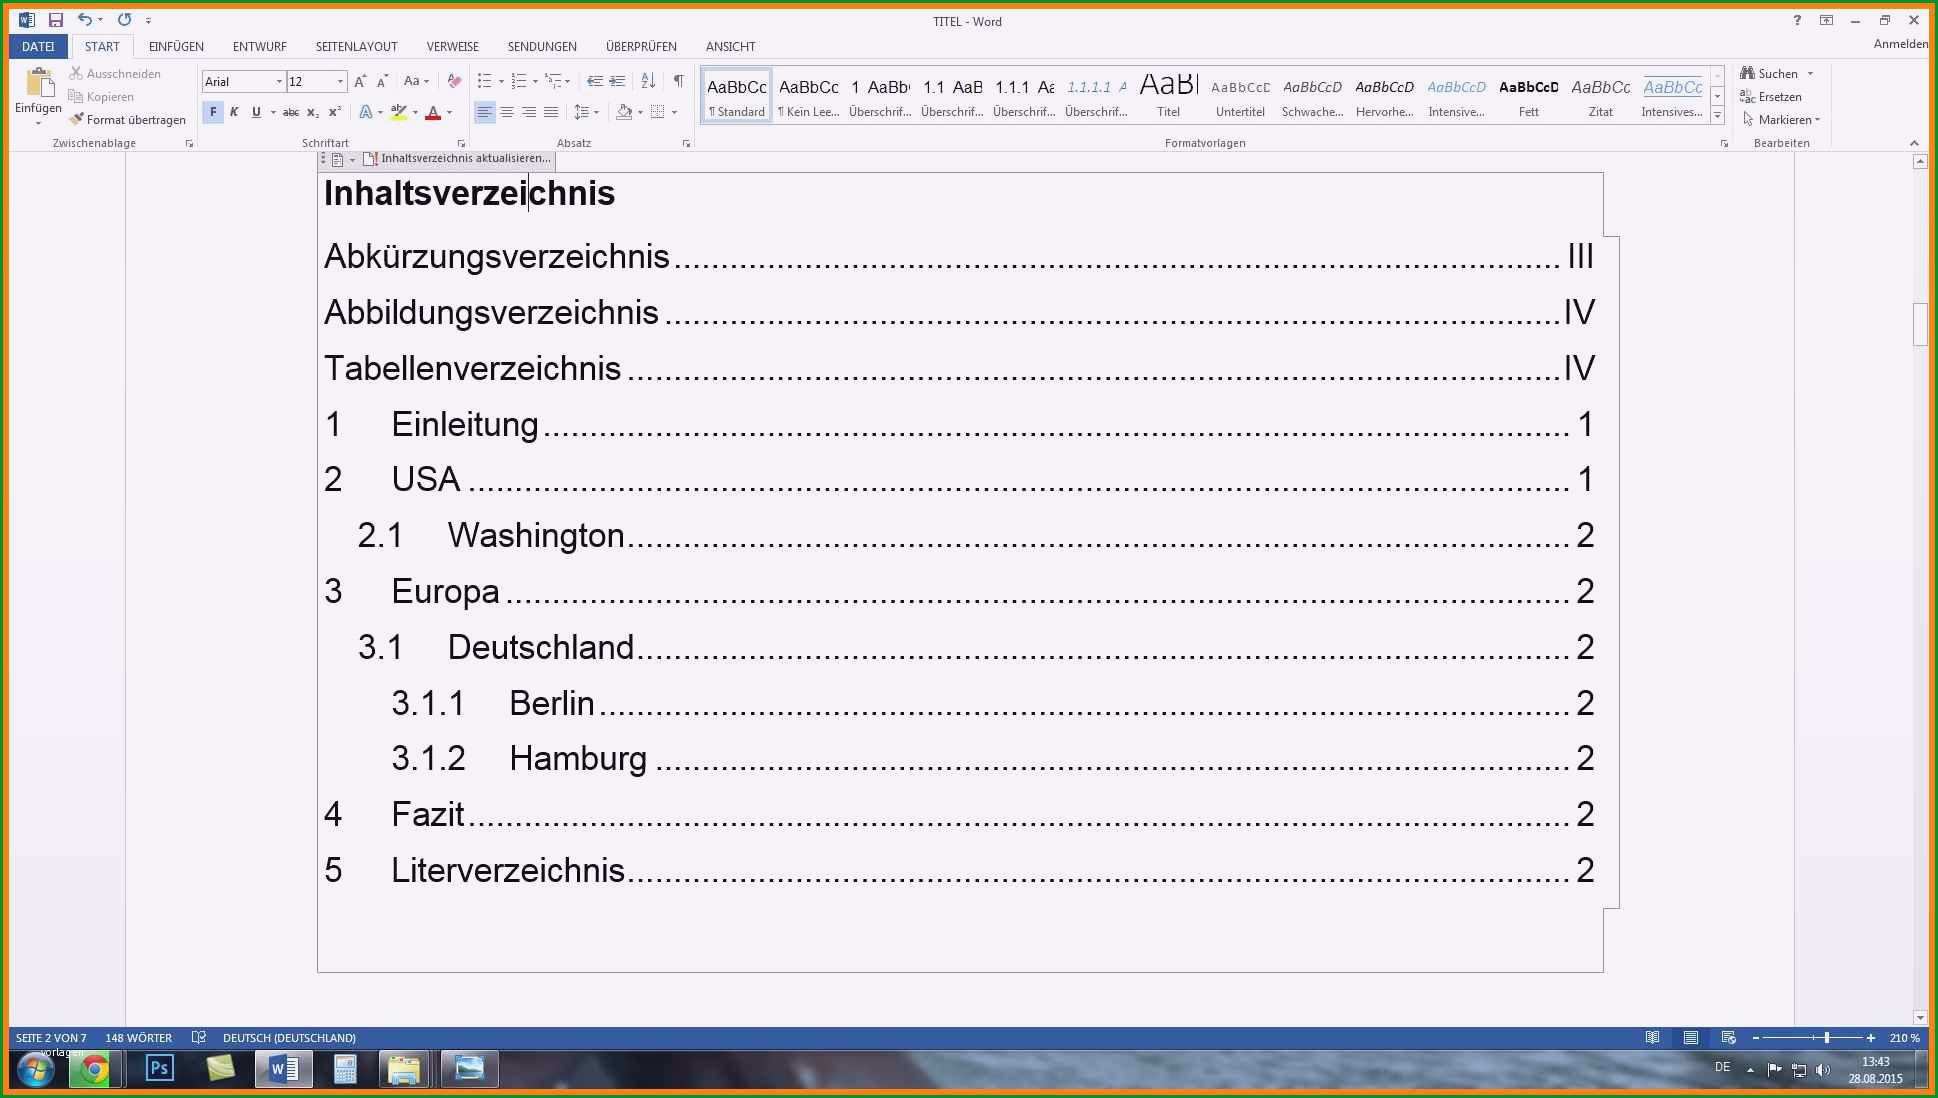The image size is (1938, 1098).
Task: Toggle bold formatting (F)
Action: (x=213, y=113)
